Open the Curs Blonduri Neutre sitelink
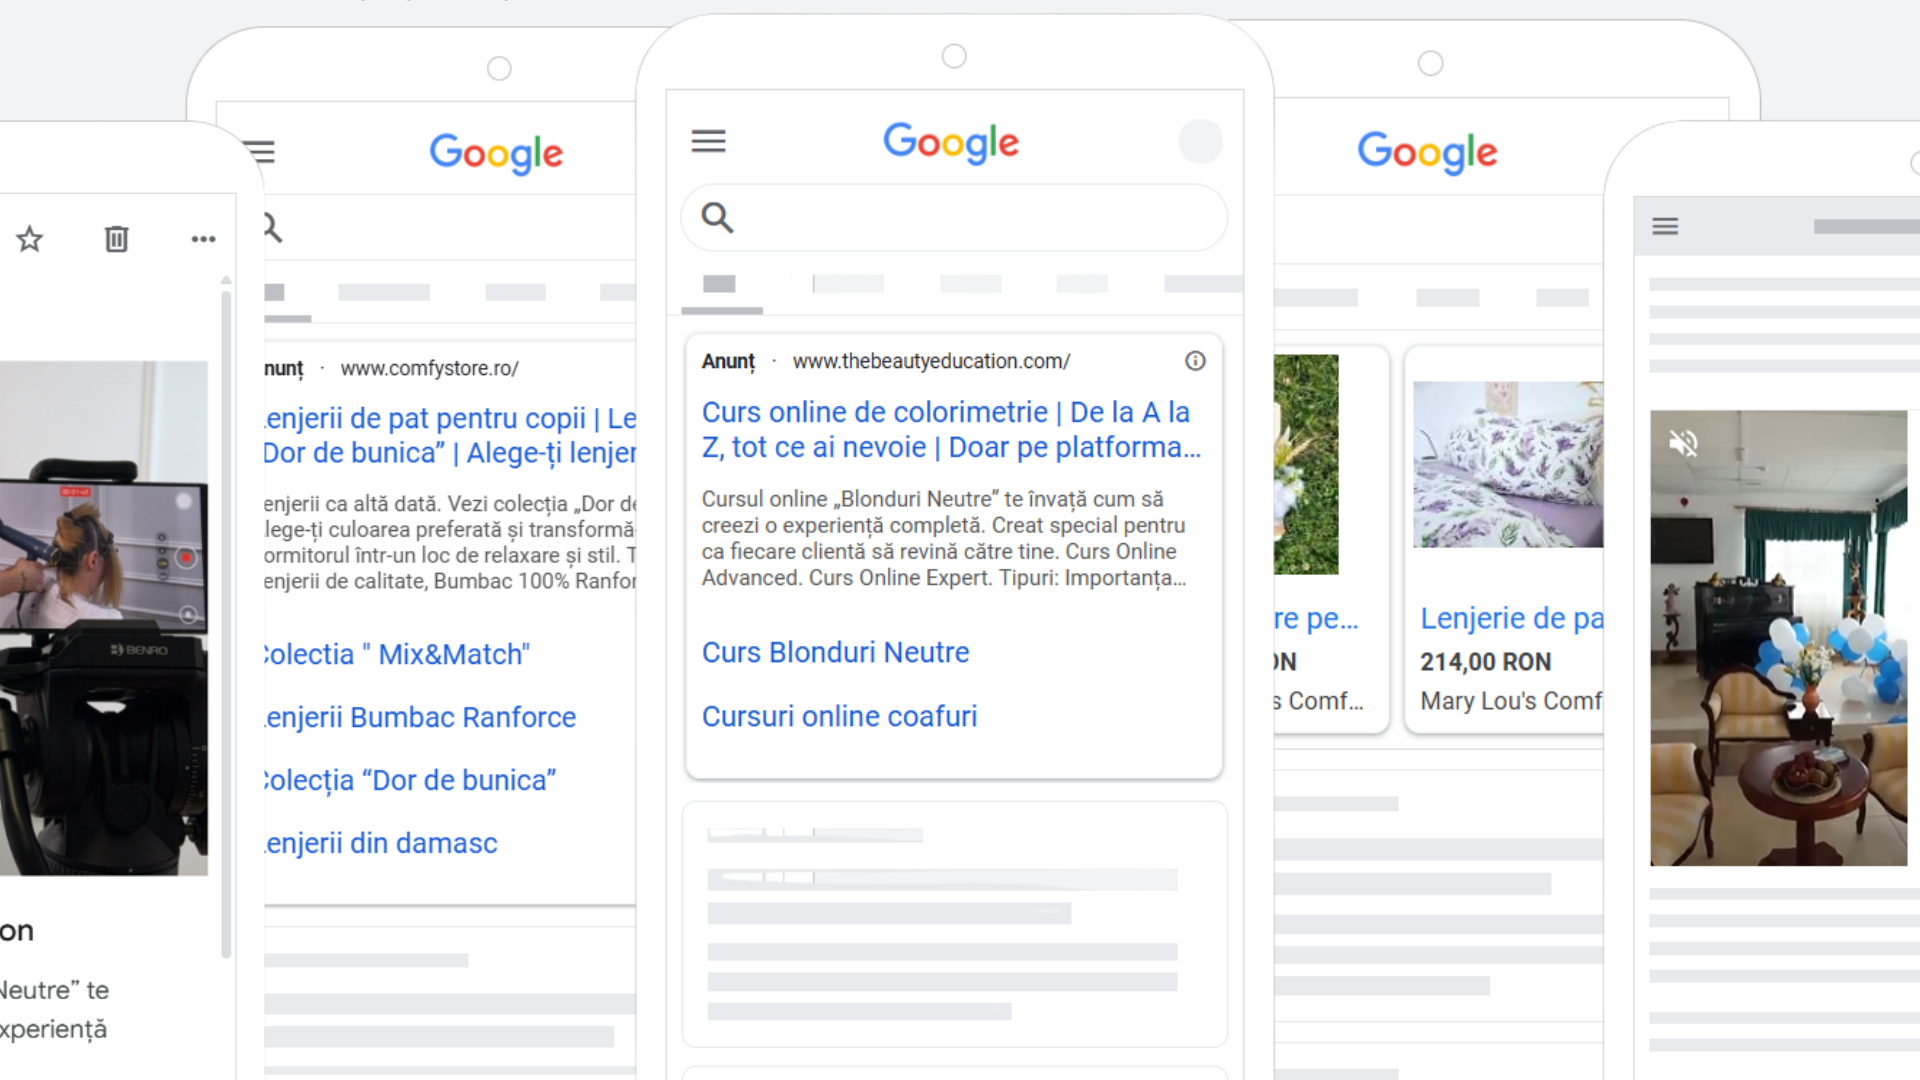The image size is (1920, 1080). (x=836, y=652)
